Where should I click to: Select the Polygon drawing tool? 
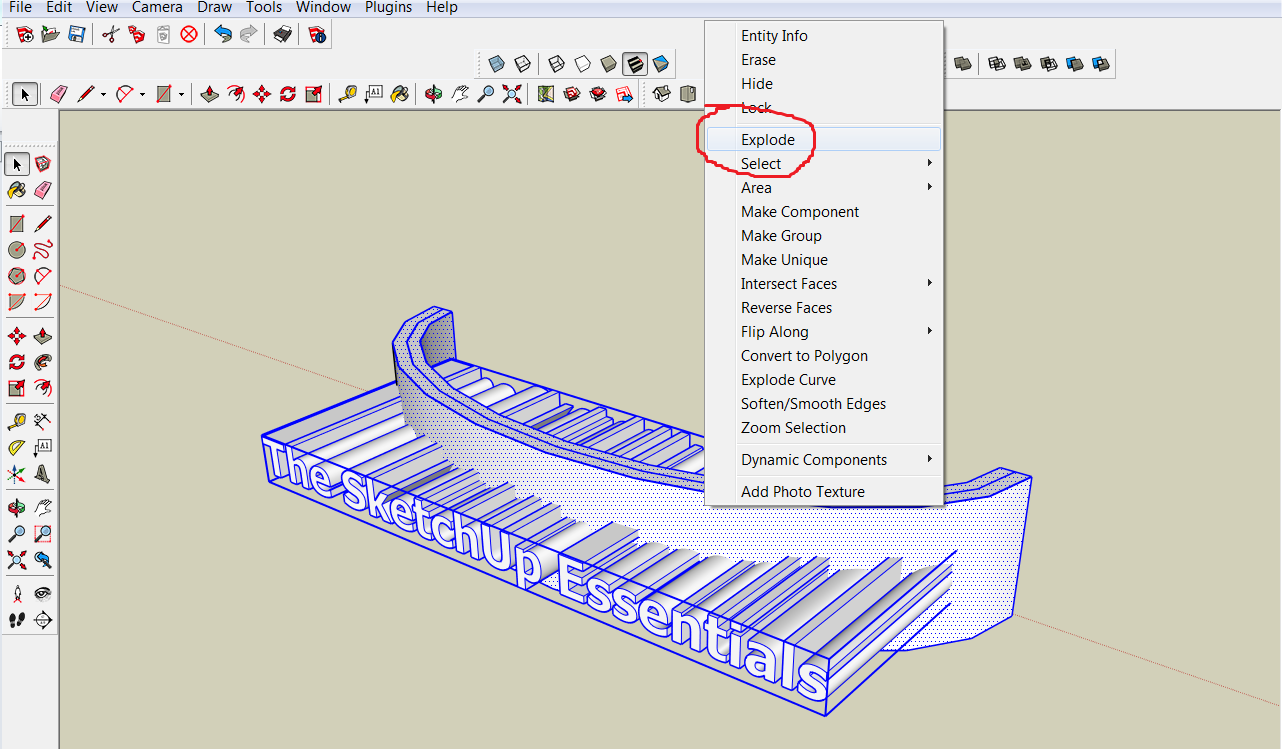tap(17, 275)
